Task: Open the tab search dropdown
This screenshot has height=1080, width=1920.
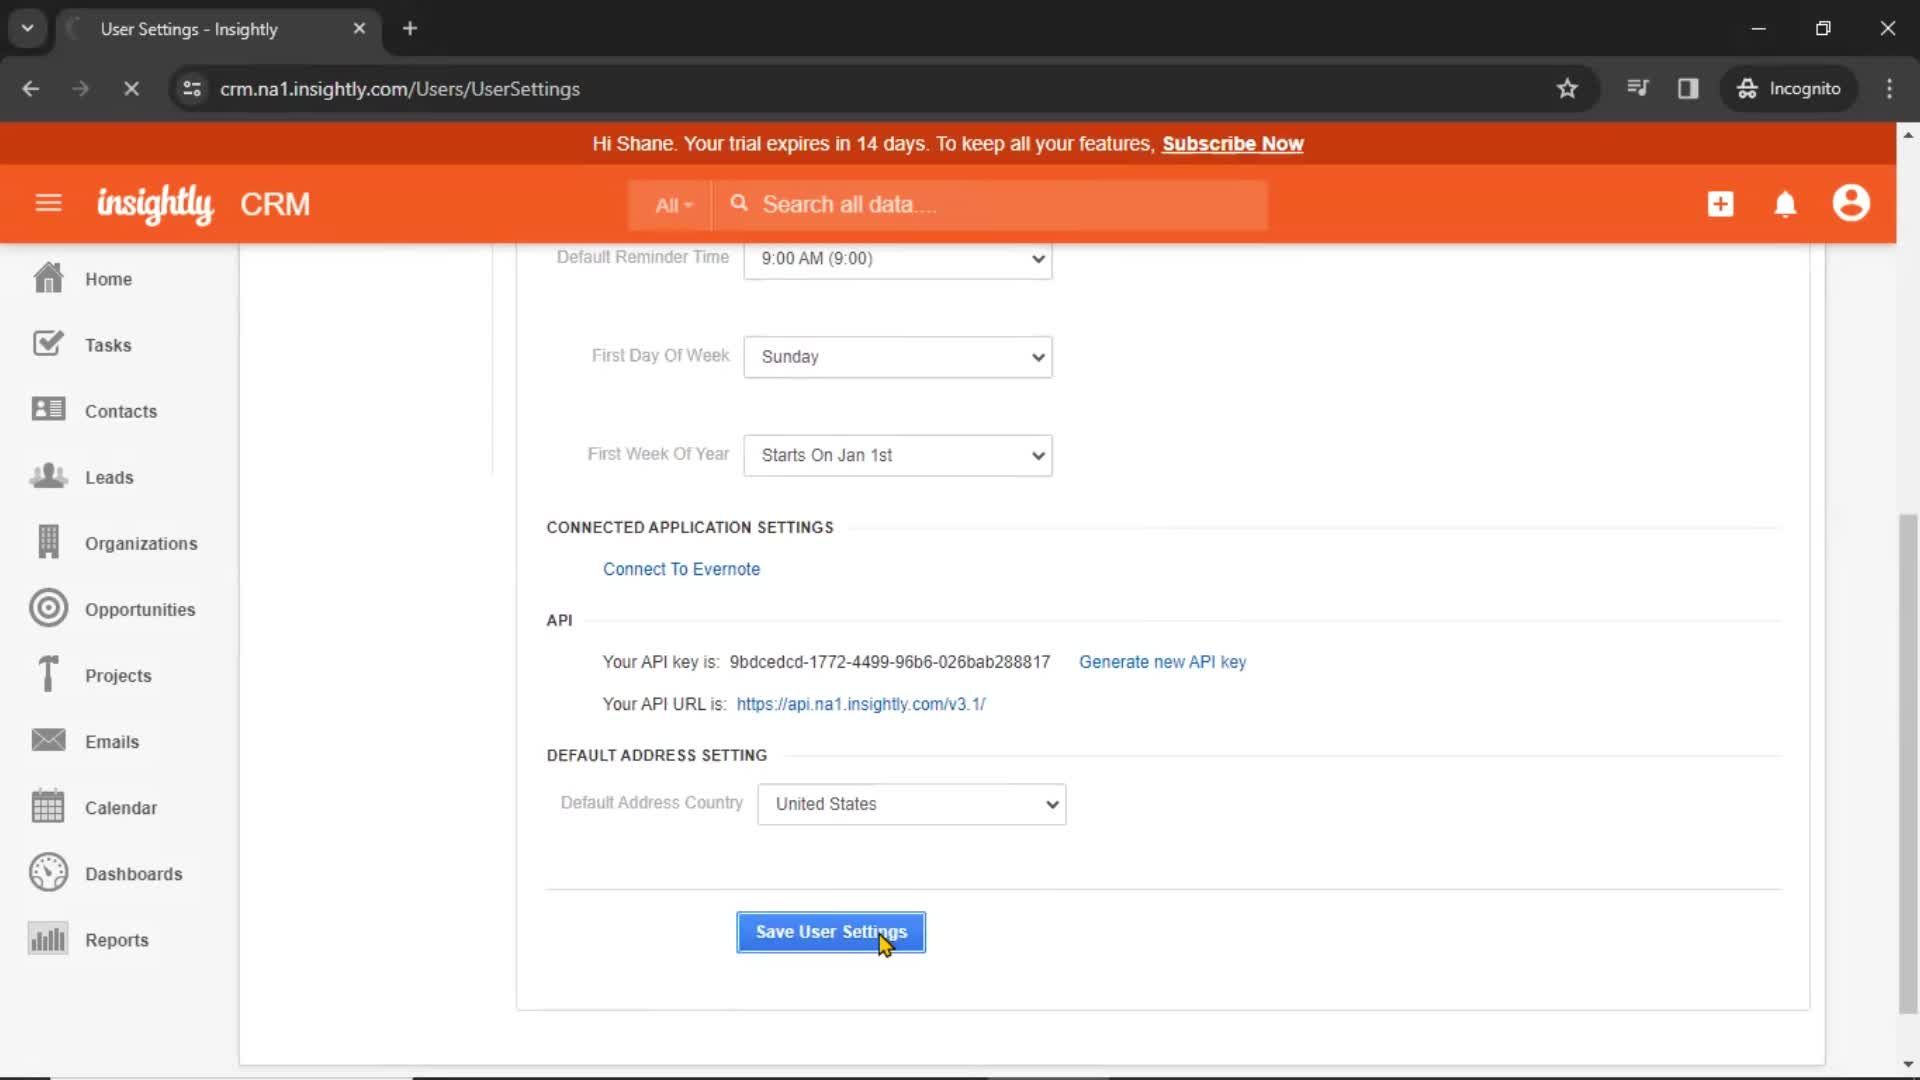Action: point(27,28)
